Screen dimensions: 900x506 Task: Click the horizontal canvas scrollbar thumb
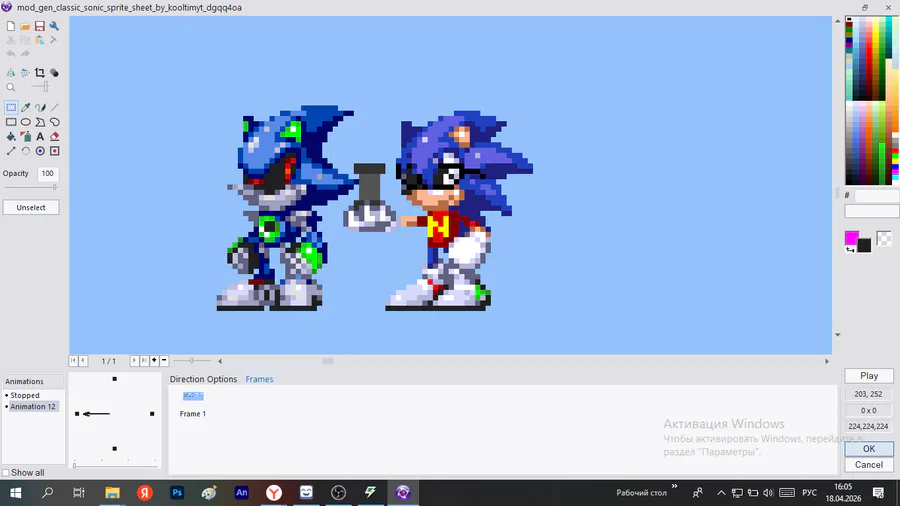pos(328,361)
